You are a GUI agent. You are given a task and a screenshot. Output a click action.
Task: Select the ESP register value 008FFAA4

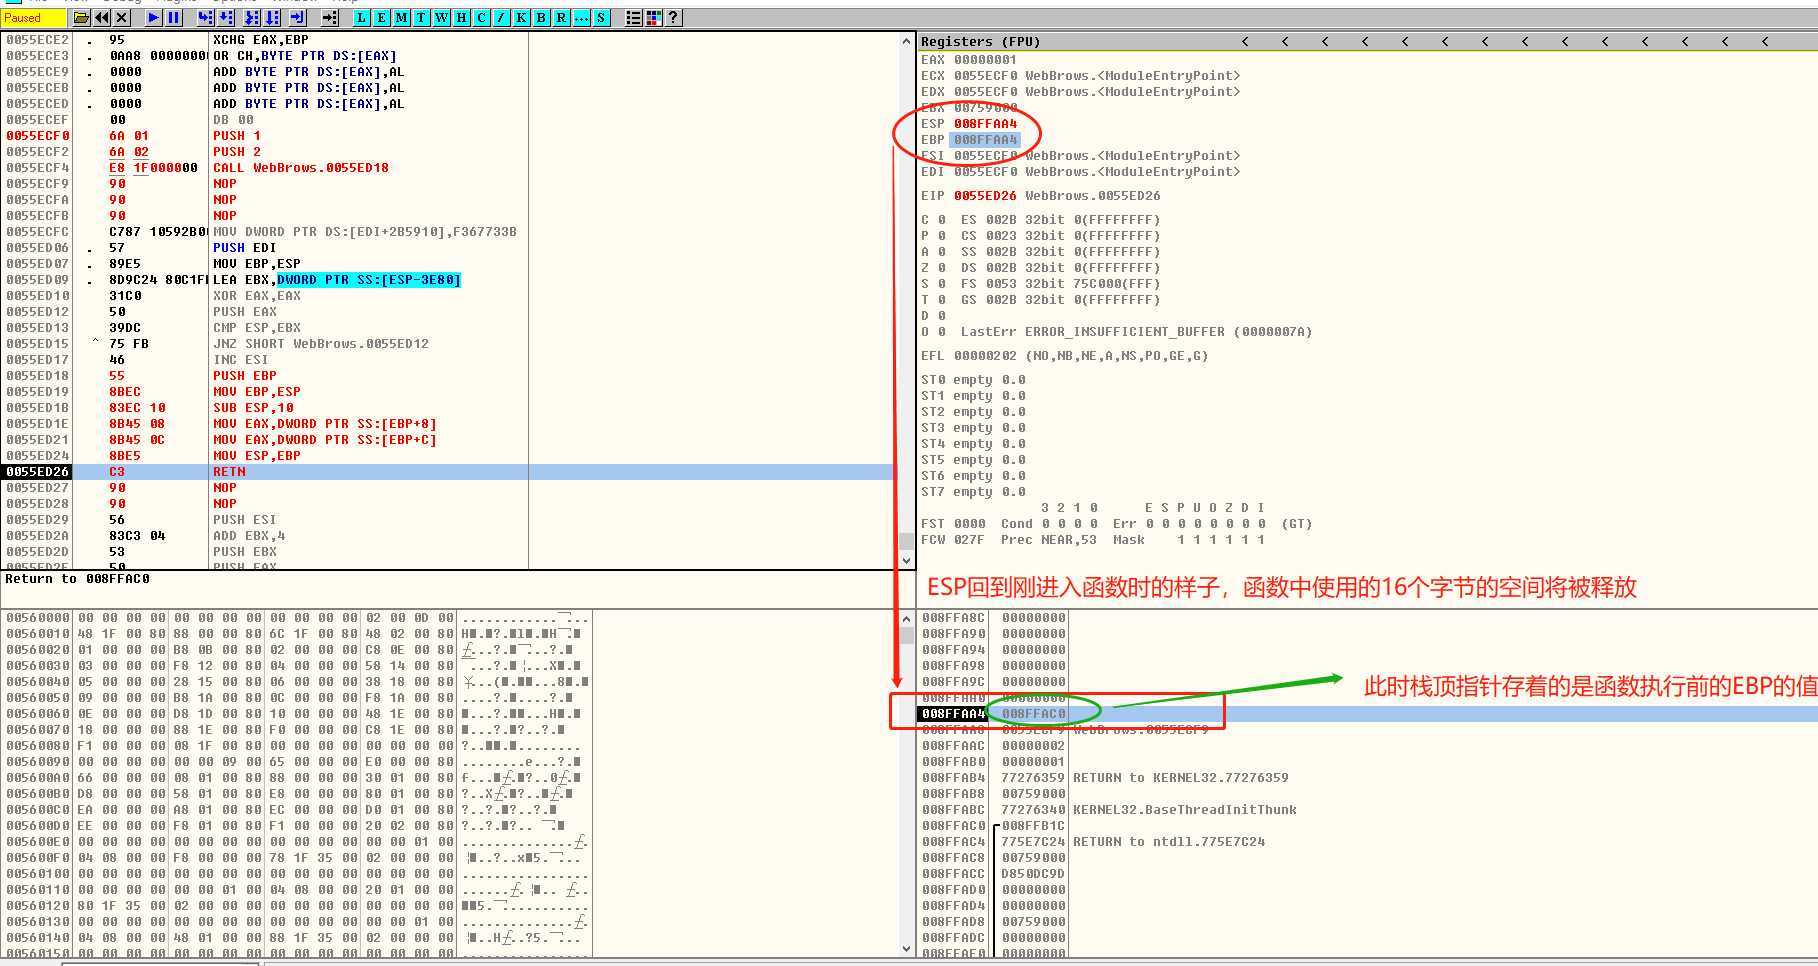[985, 123]
